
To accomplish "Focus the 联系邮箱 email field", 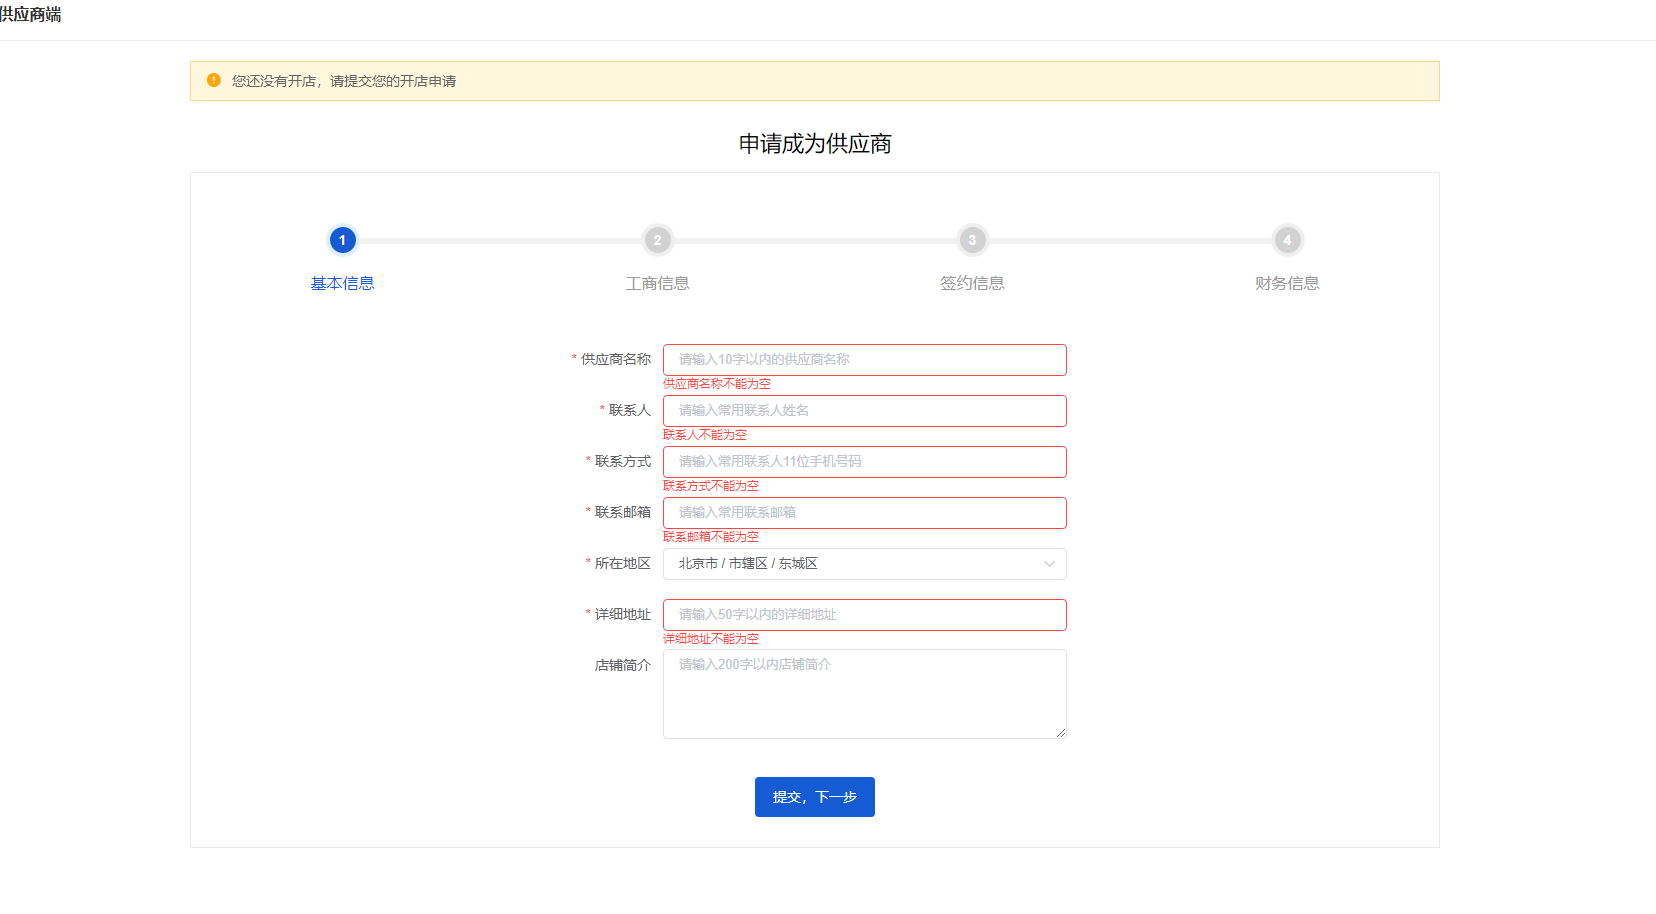I will coord(865,513).
